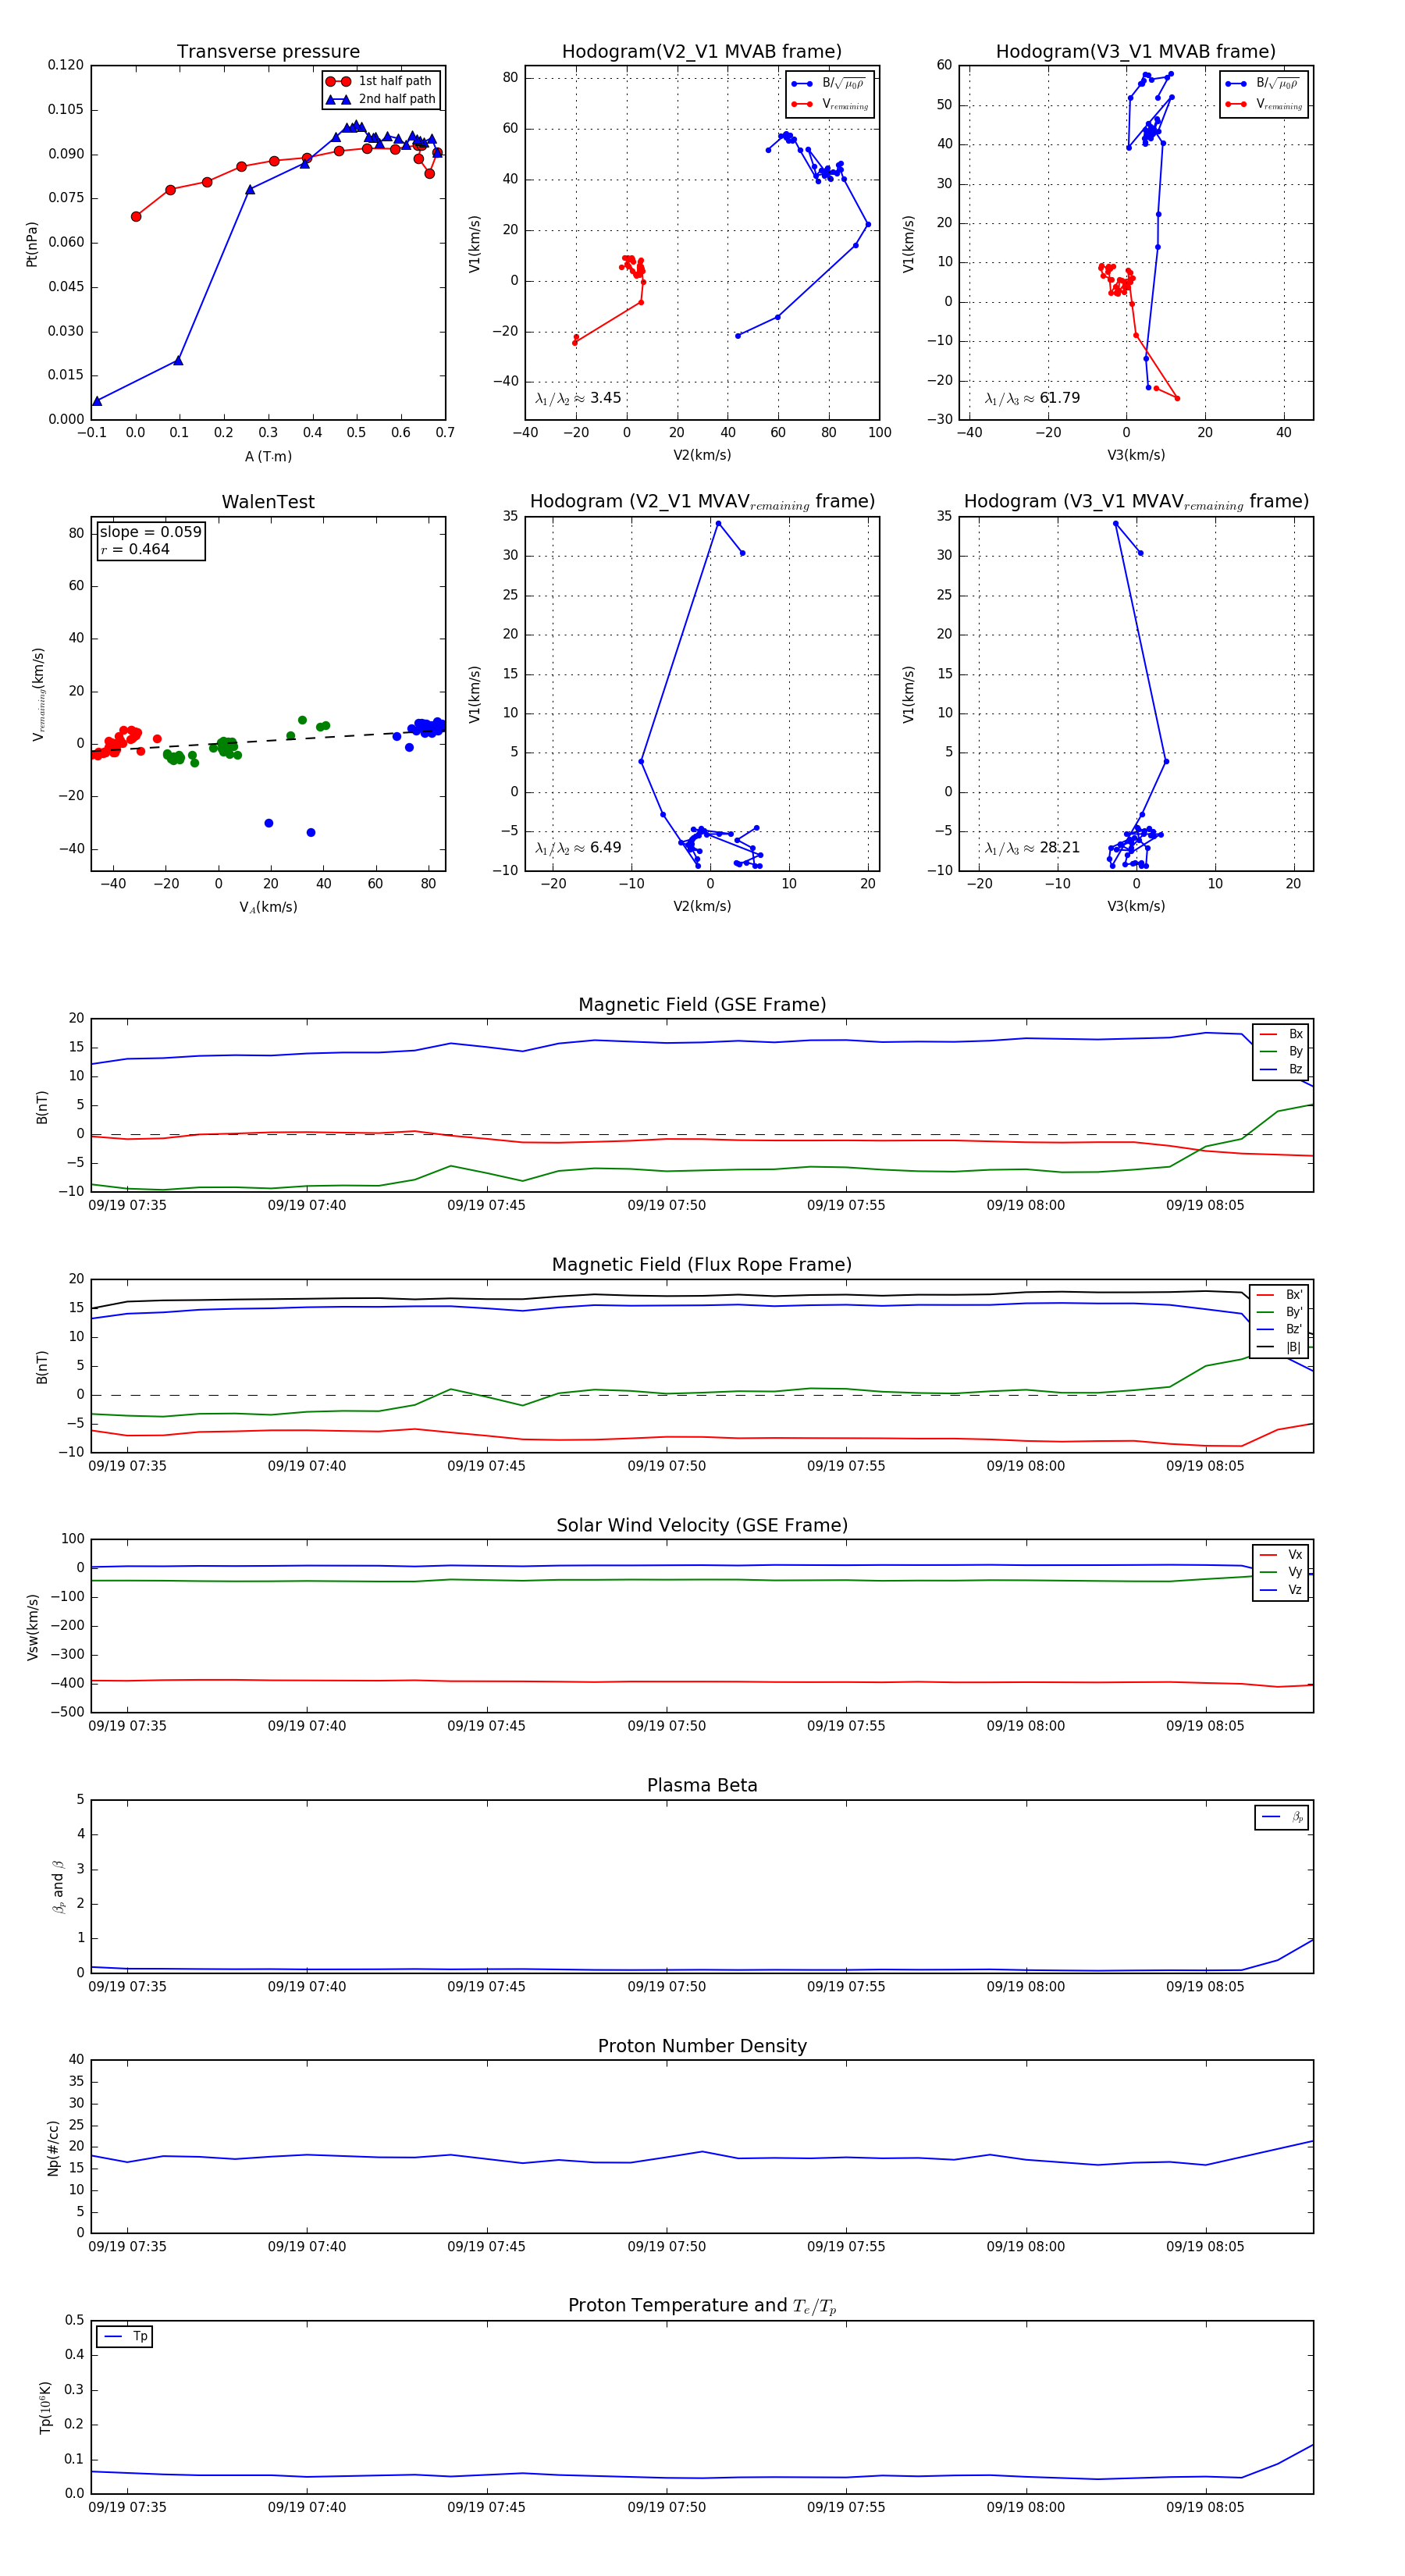Click the 'B/√μ0ρ' legend entry in V3_V1 MVAB hodogram
The image size is (1405, 2576).
1264,83
